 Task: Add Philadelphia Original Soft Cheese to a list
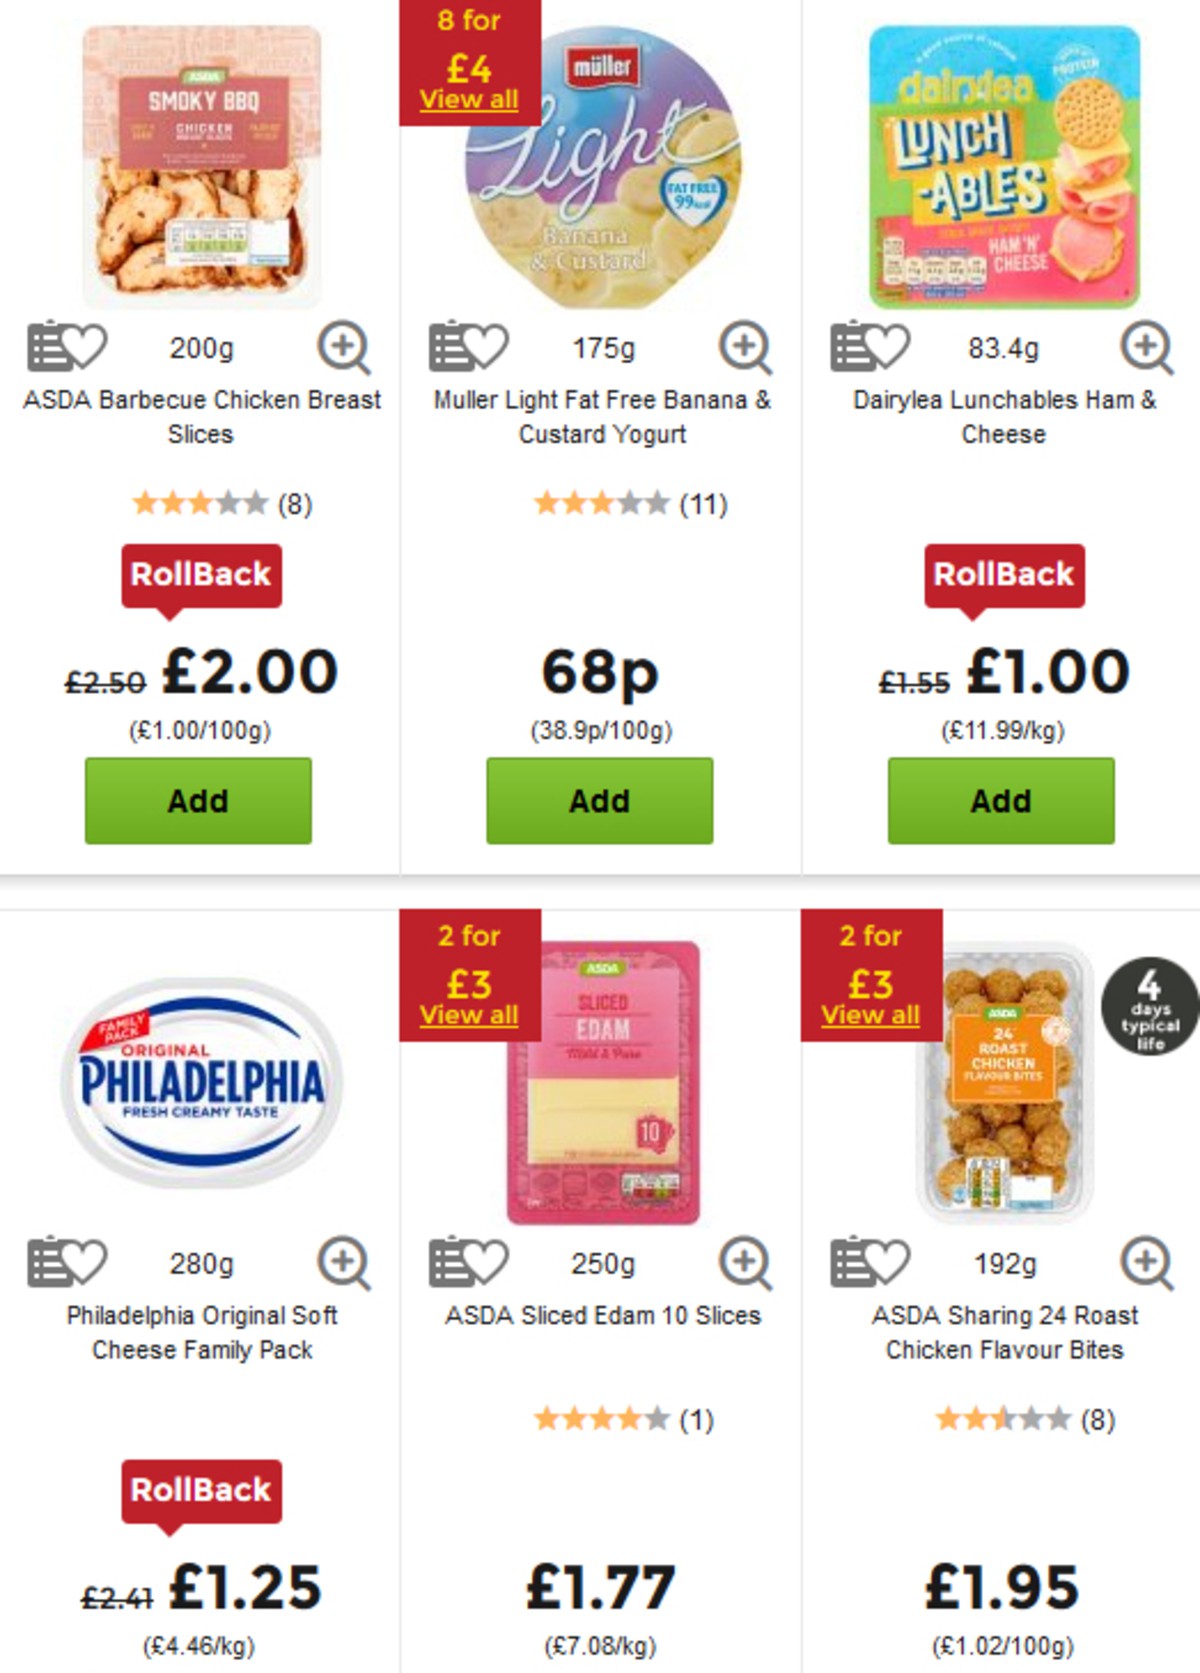coord(44,1263)
